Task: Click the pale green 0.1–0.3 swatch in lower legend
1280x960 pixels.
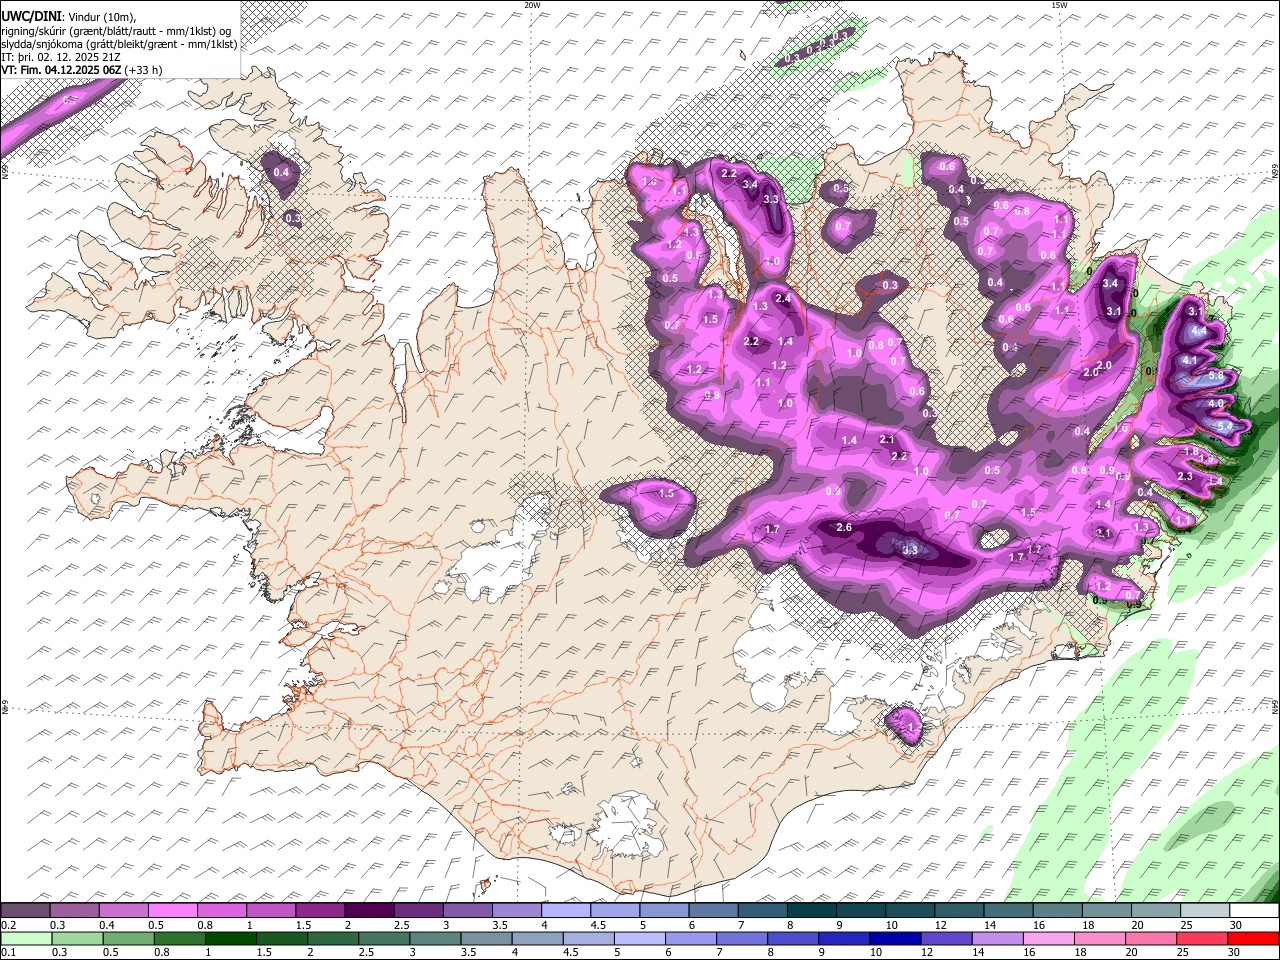Action: point(26,938)
